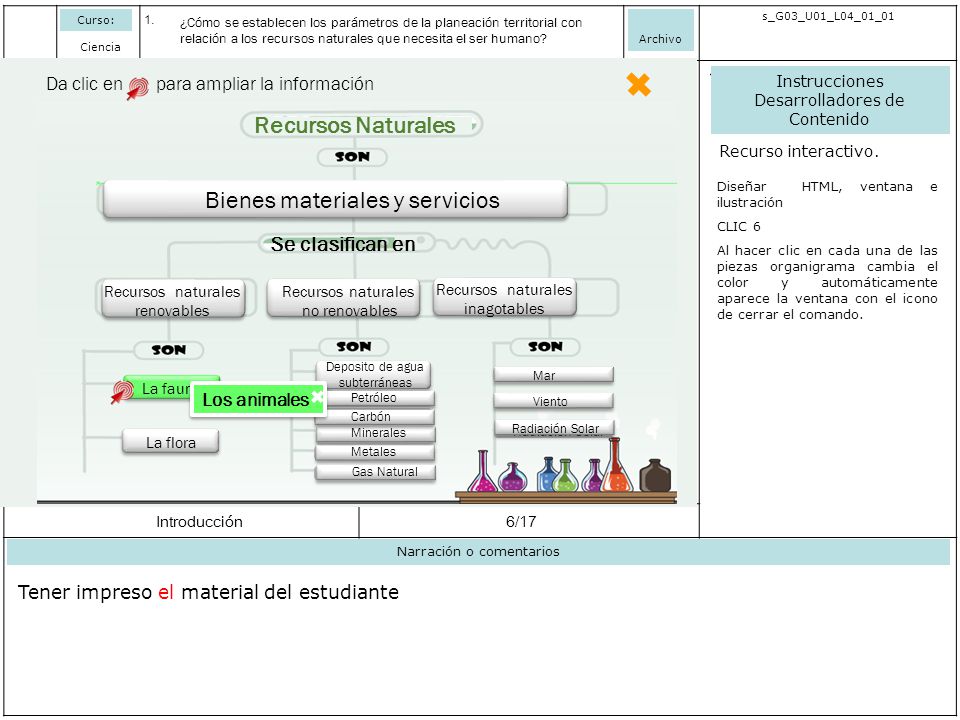Select the Metales item
This screenshot has width=960, height=720.
click(375, 452)
